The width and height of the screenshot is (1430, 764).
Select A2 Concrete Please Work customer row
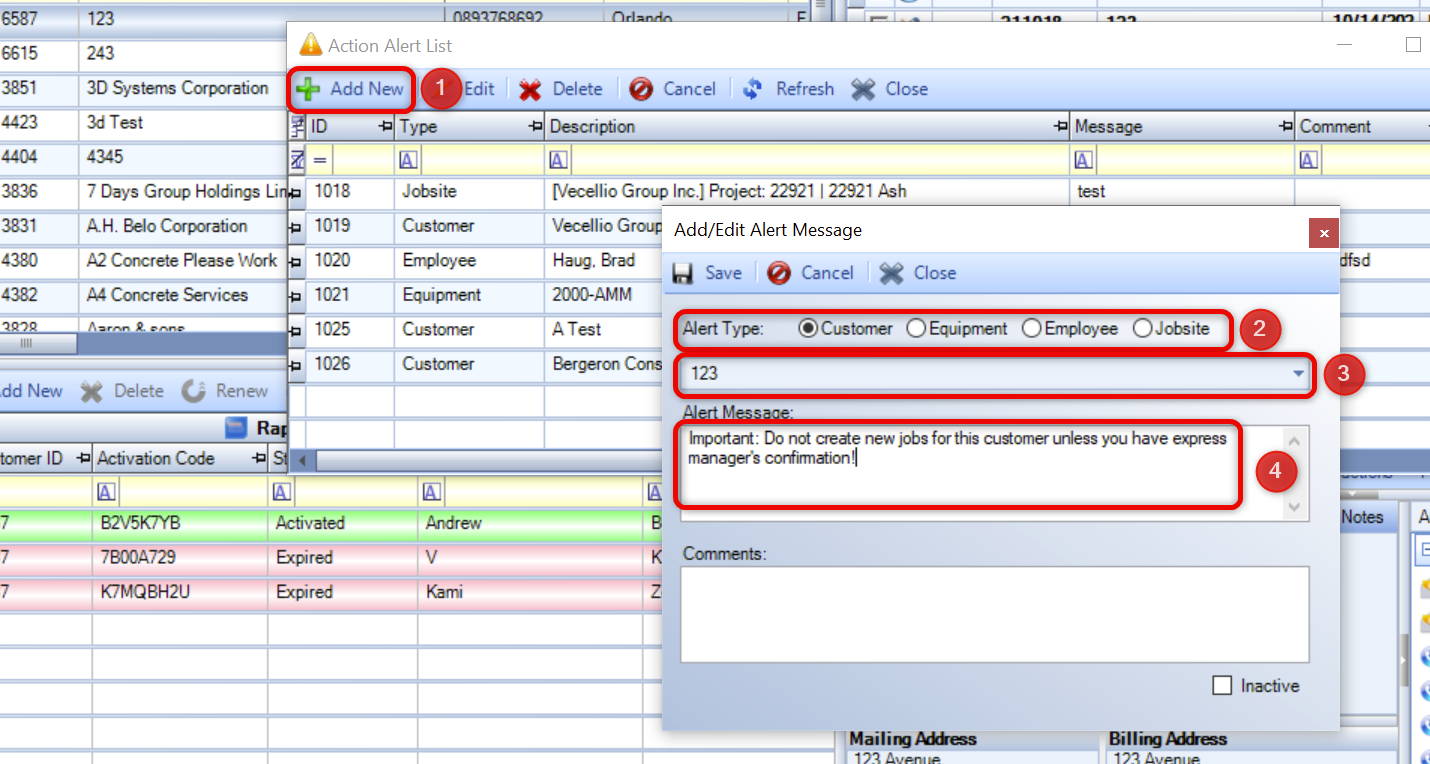(x=182, y=260)
